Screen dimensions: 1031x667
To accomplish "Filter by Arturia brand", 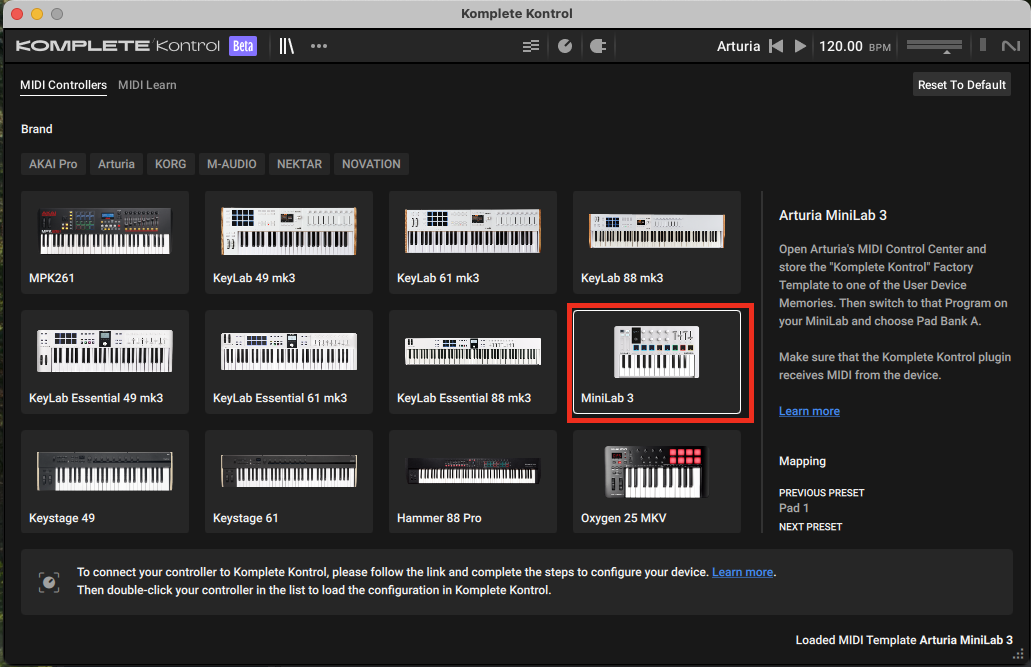I will pyautogui.click(x=116, y=164).
